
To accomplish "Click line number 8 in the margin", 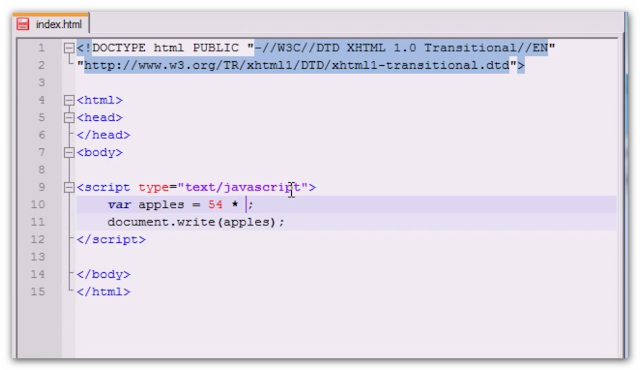I will click(x=42, y=170).
